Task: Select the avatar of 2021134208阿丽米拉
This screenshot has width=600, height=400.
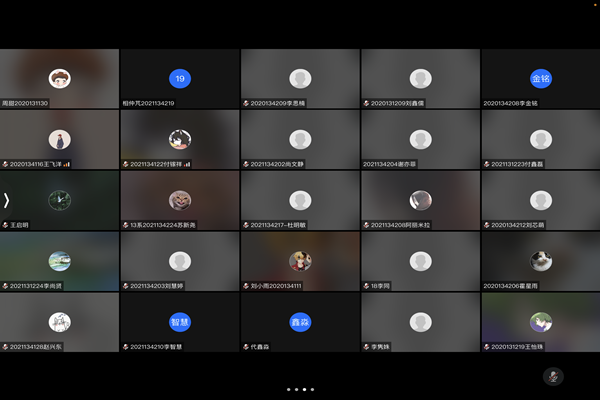Action: click(420, 200)
